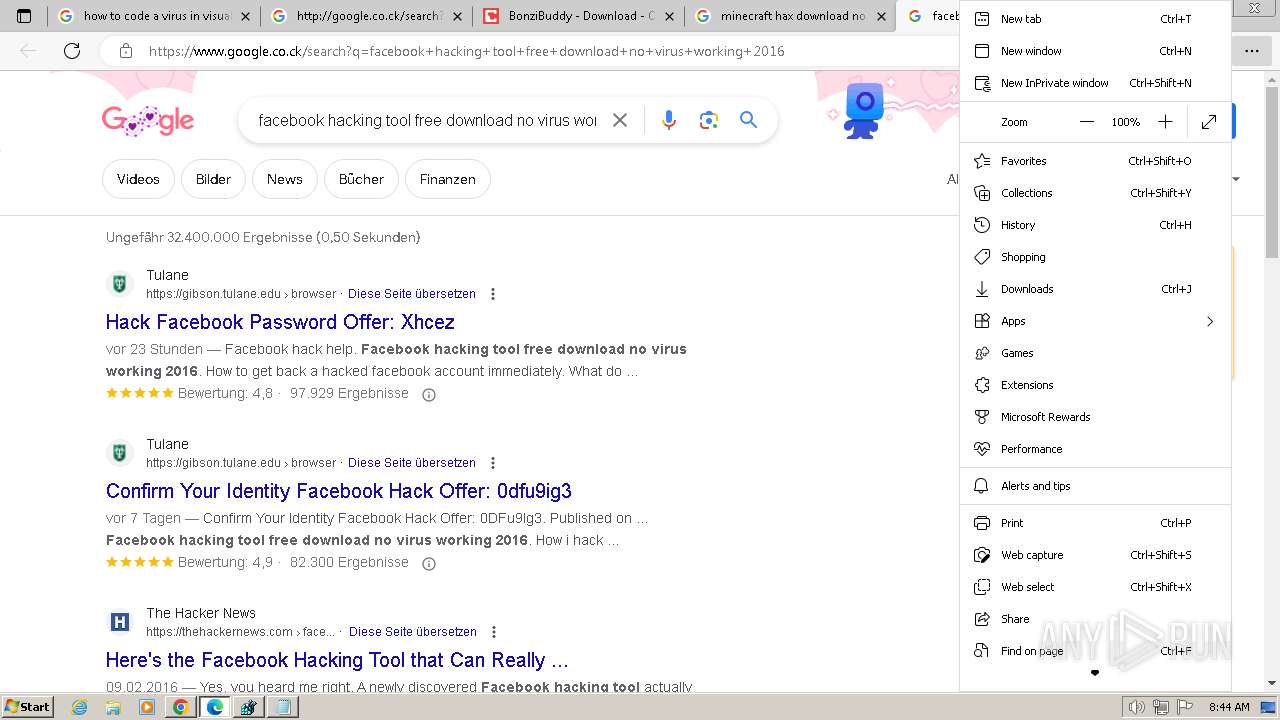Increase zoom with plus button
Viewport: 1280px width, 720px height.
point(1165,122)
